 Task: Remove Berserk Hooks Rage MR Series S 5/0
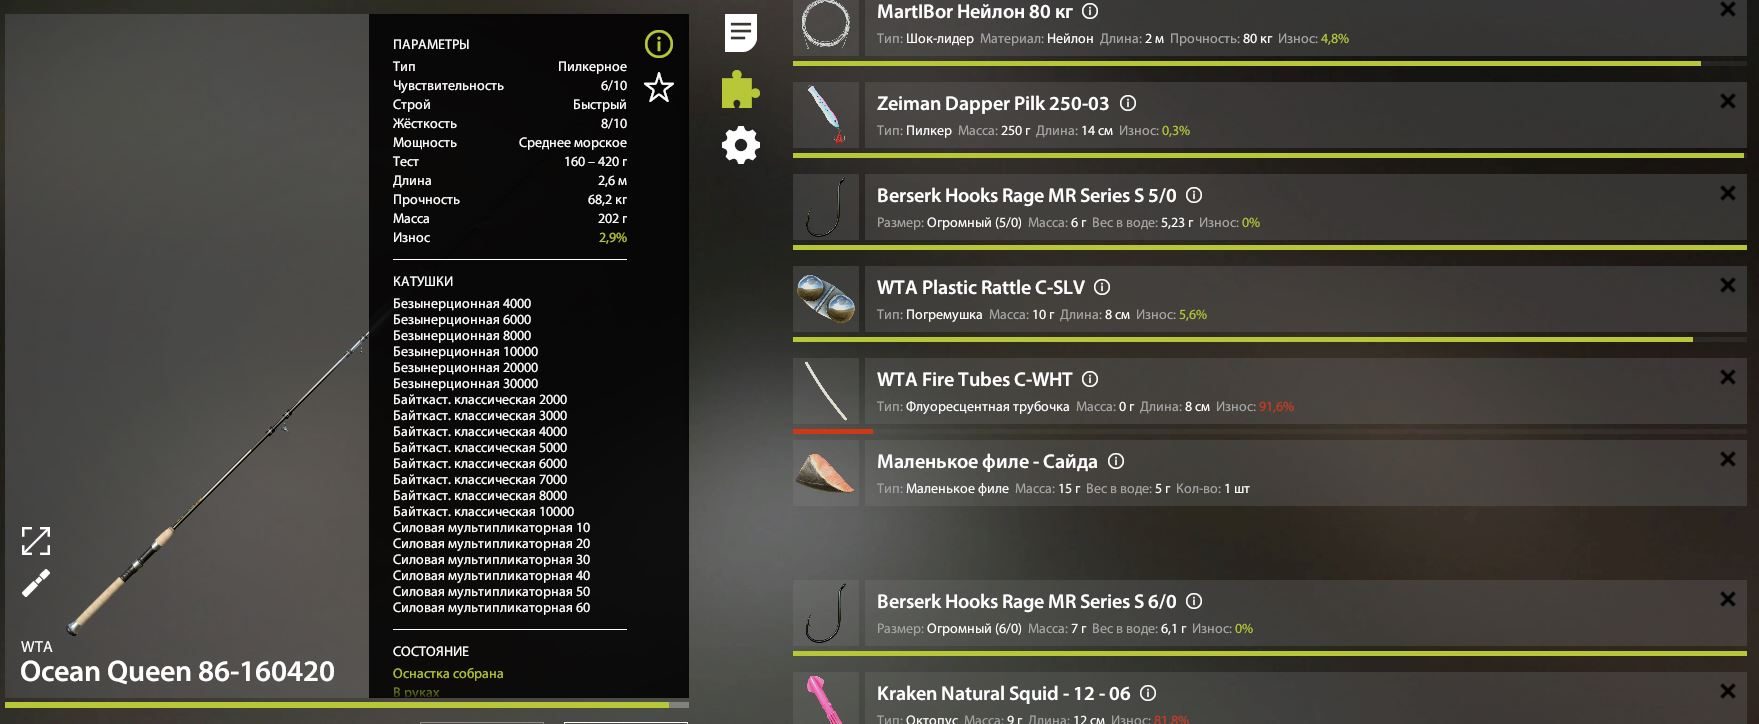pos(1727,193)
